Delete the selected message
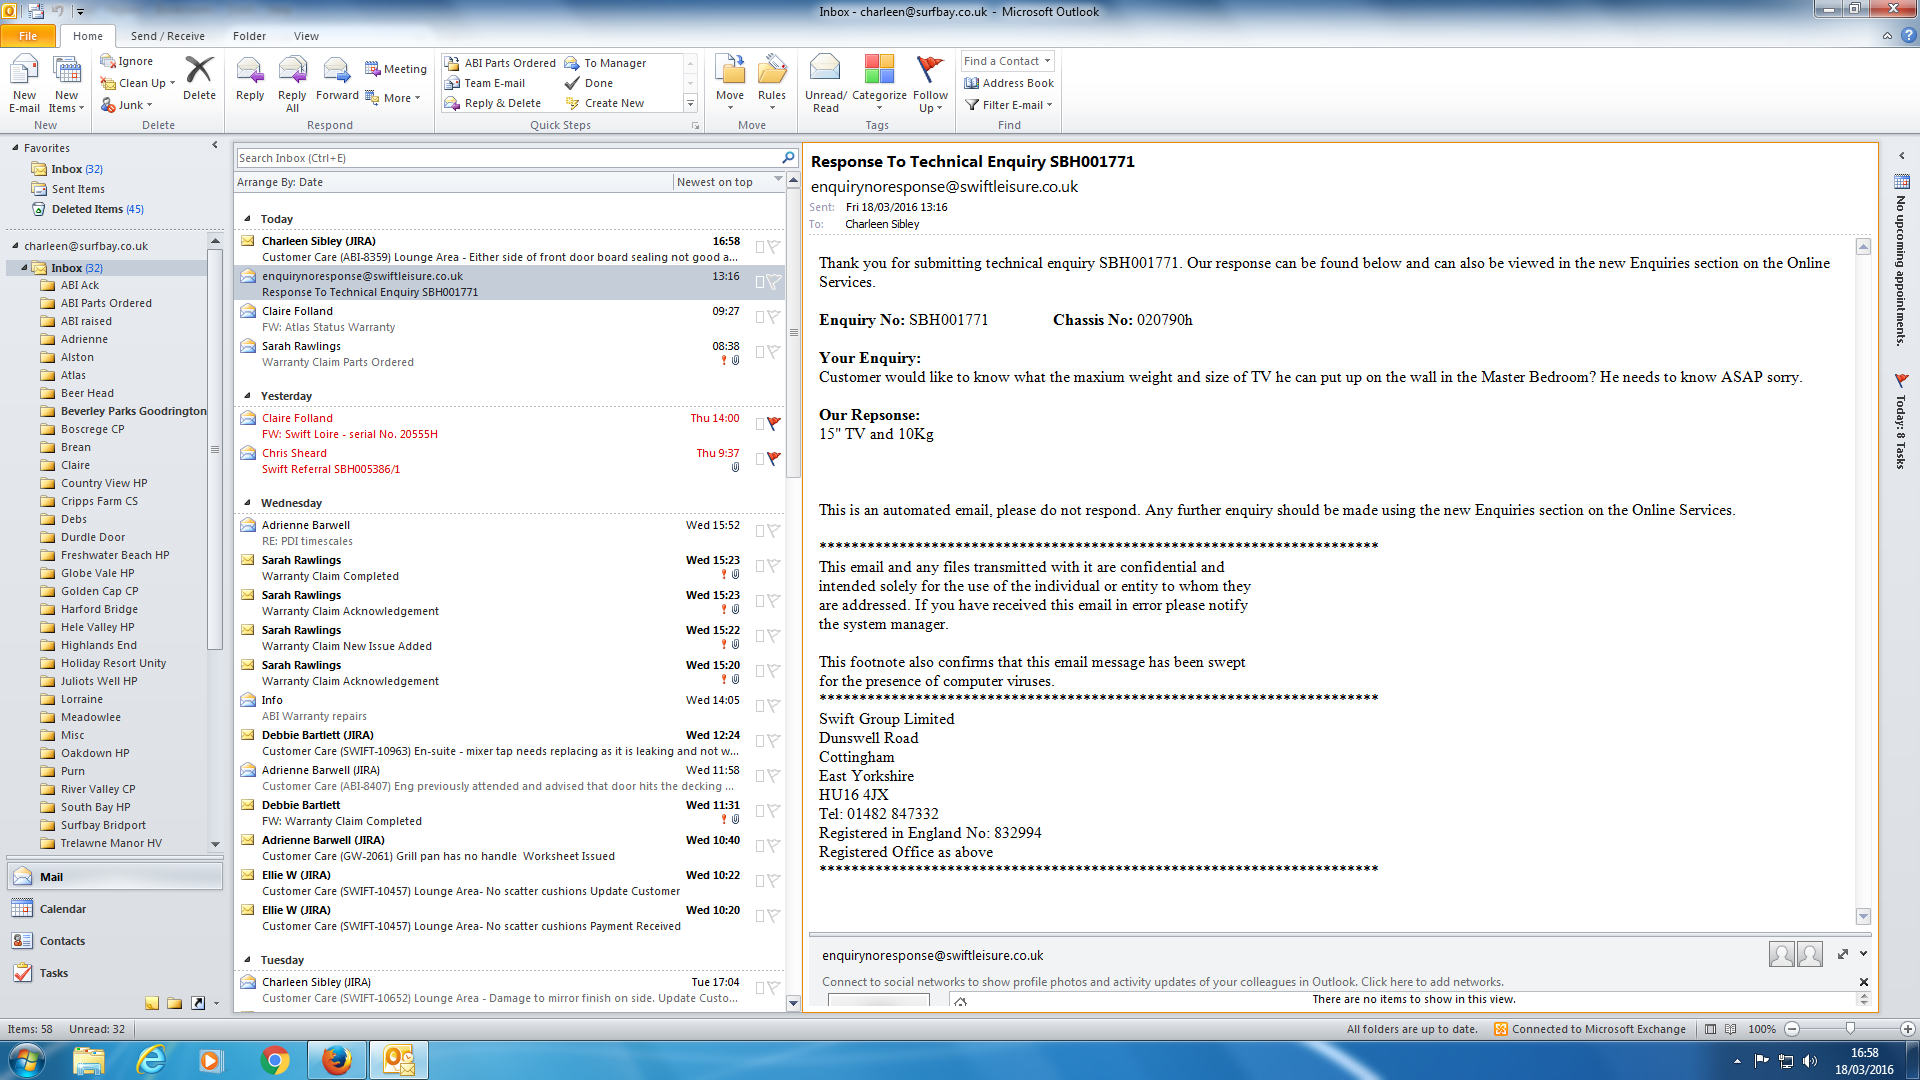Viewport: 1920px width, 1080px height. (x=199, y=72)
